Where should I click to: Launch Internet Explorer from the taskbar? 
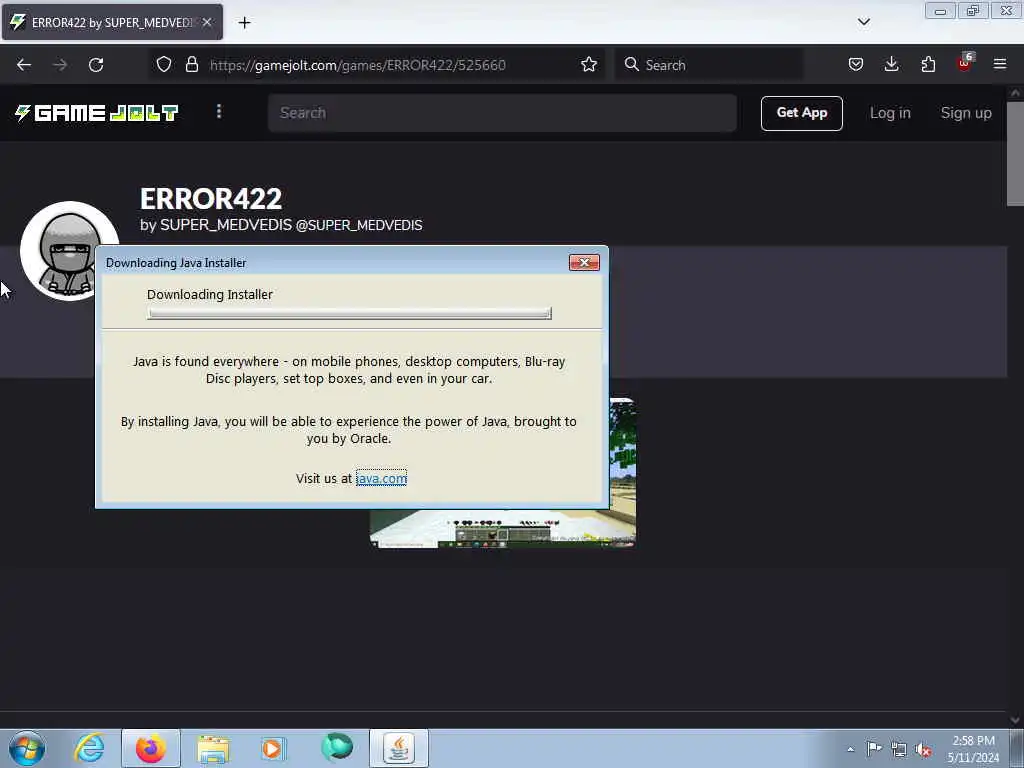89,748
